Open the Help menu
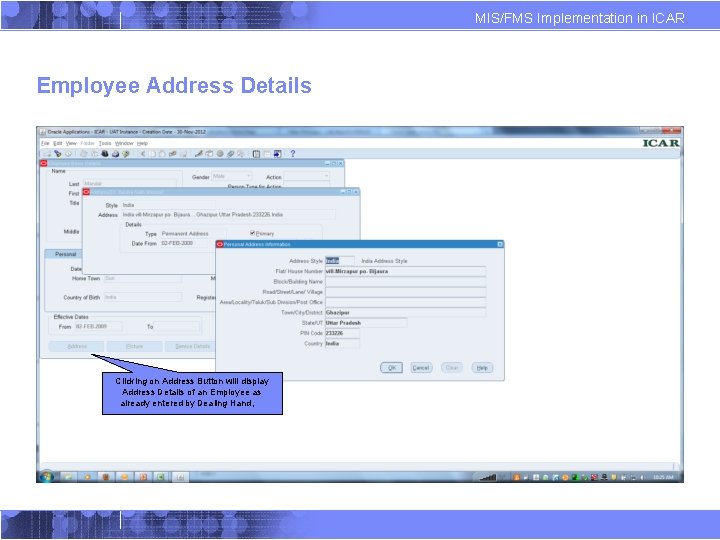This screenshot has height=540, width=720. (x=142, y=143)
